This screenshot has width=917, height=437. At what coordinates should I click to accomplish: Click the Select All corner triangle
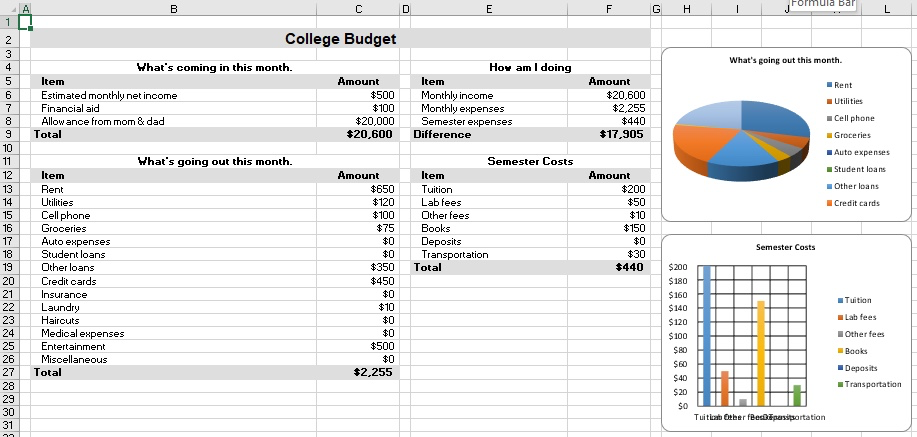point(13,9)
